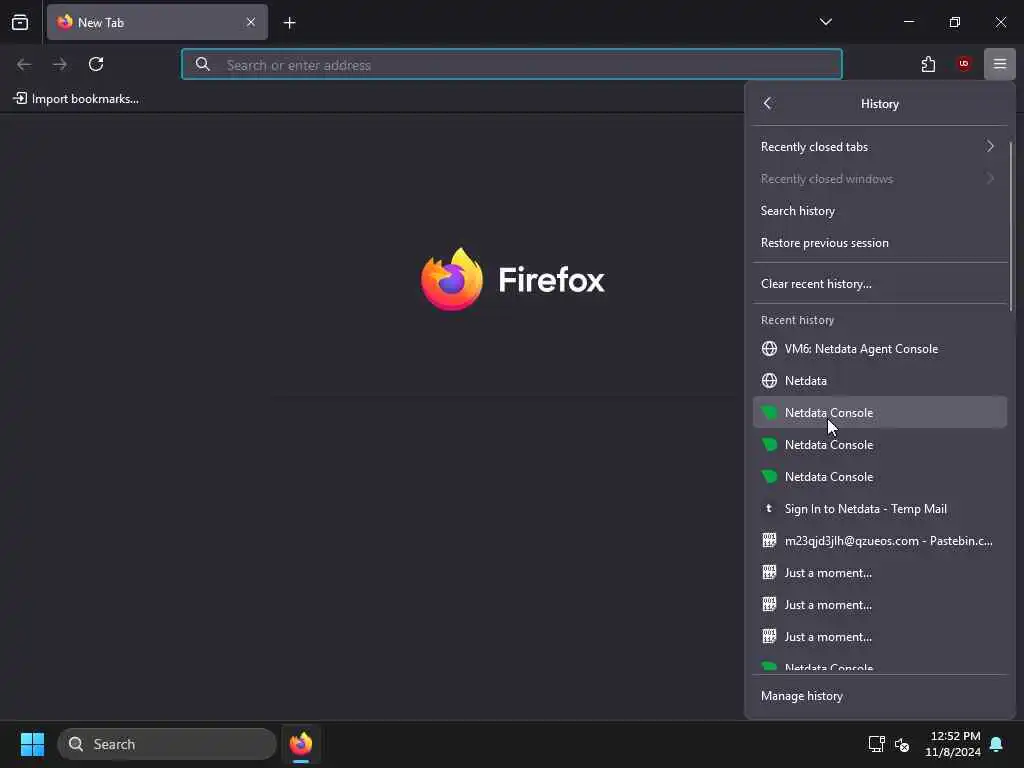Open the Extensions puzzle icon
This screenshot has width=1024, height=768.
coord(928,64)
